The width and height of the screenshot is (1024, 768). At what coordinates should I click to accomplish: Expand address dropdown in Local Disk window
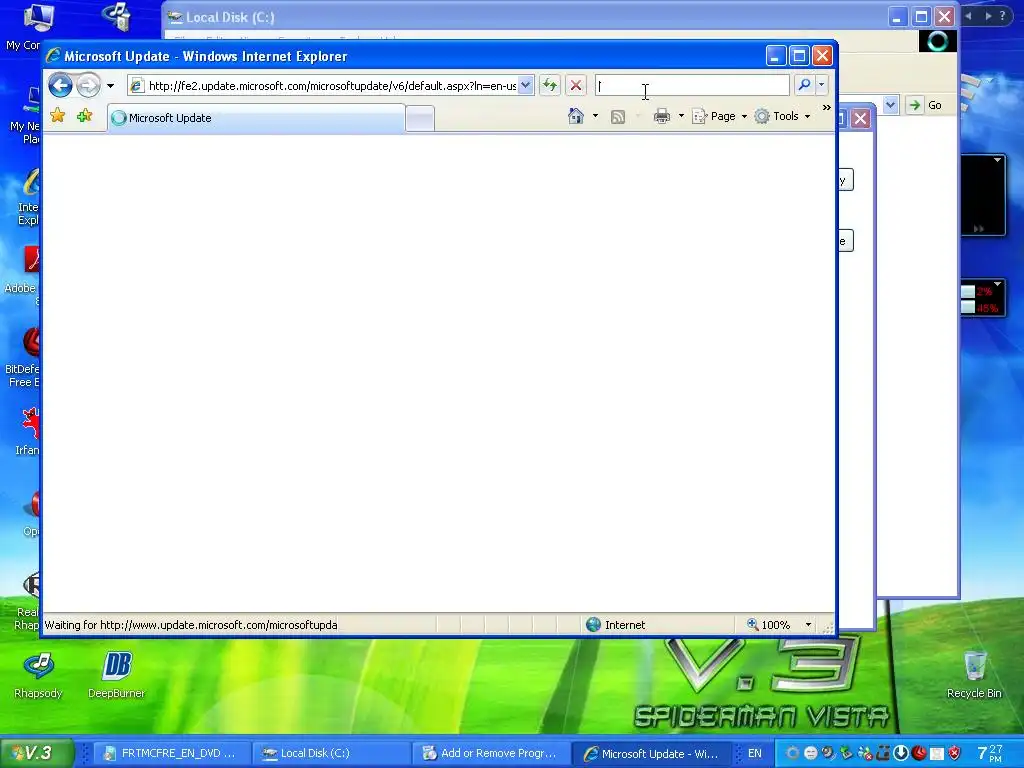890,104
